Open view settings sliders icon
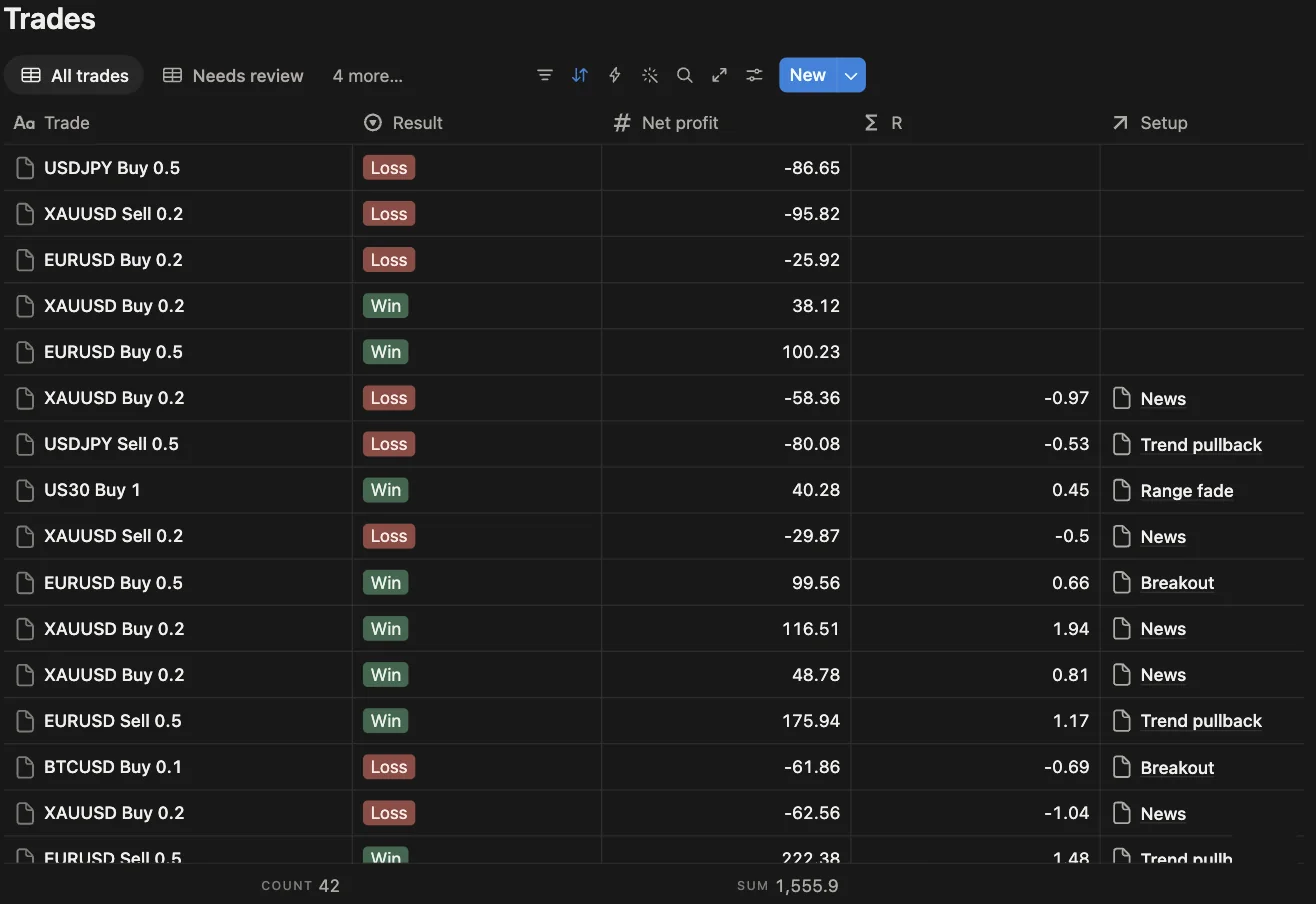This screenshot has width=1316, height=904. pyautogui.click(x=755, y=75)
